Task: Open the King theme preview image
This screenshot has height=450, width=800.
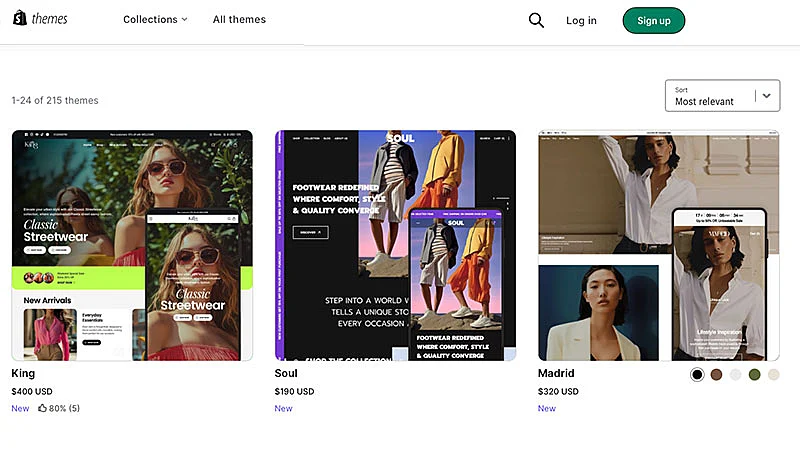Action: tap(132, 245)
